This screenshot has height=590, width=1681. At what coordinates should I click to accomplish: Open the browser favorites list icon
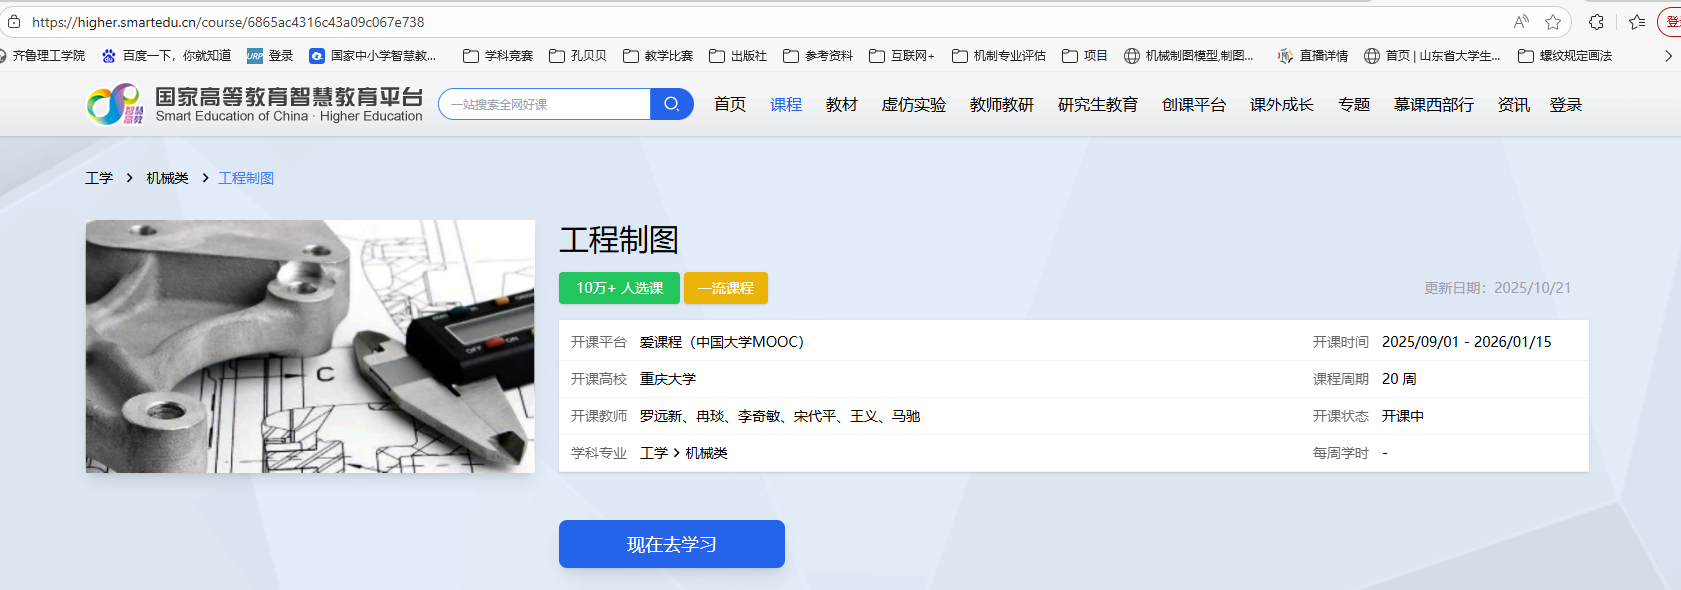coord(1637,22)
